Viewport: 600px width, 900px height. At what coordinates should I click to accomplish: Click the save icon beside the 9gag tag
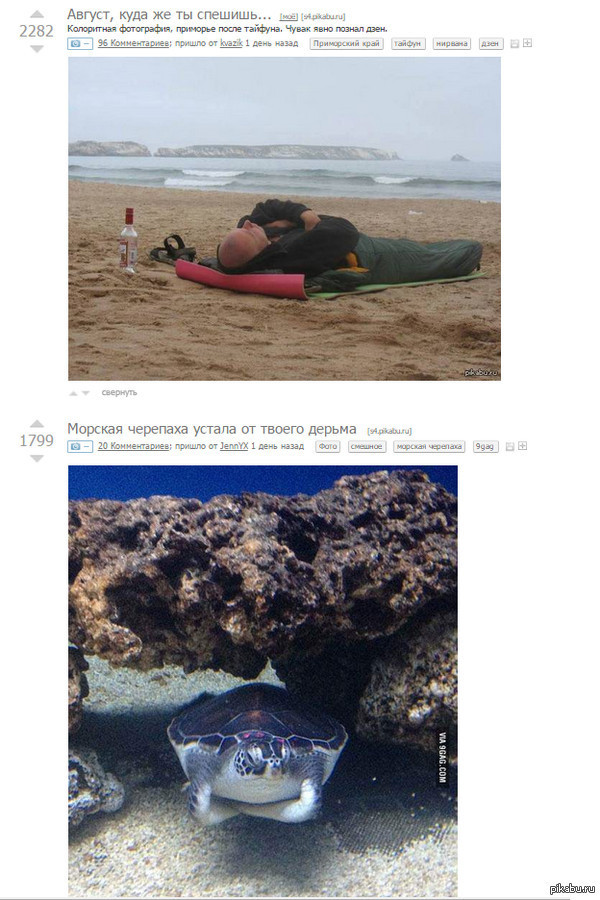pyautogui.click(x=509, y=447)
